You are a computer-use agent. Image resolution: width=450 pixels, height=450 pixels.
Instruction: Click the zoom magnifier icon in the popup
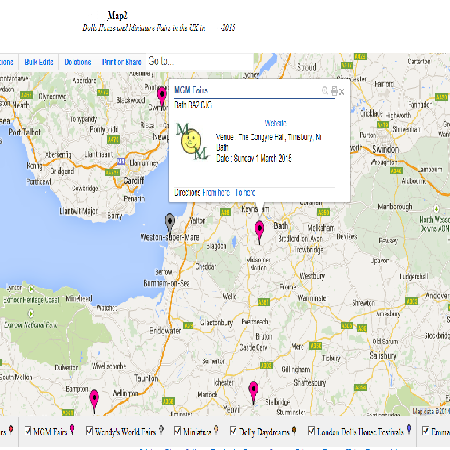pos(325,90)
